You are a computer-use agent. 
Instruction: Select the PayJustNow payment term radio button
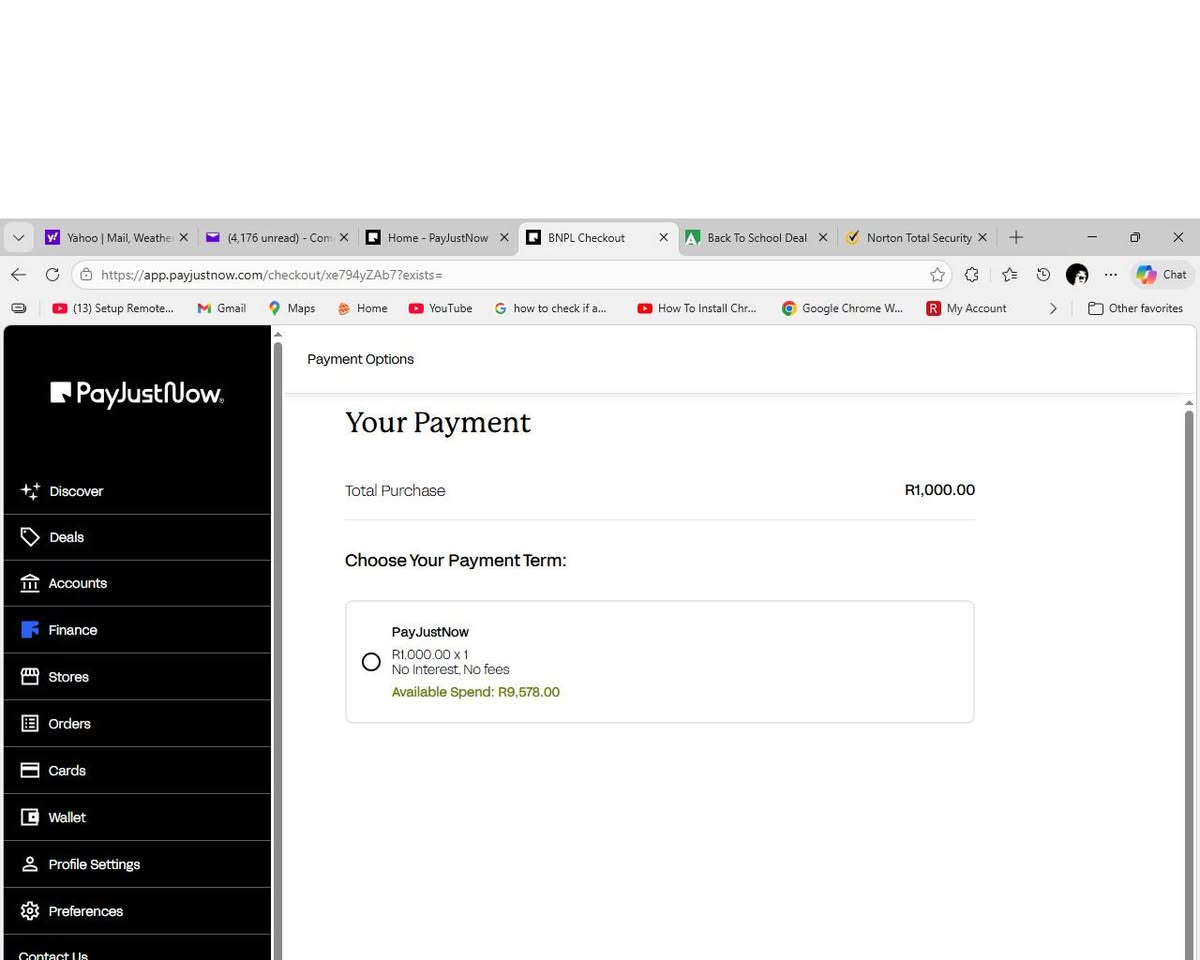[371, 662]
